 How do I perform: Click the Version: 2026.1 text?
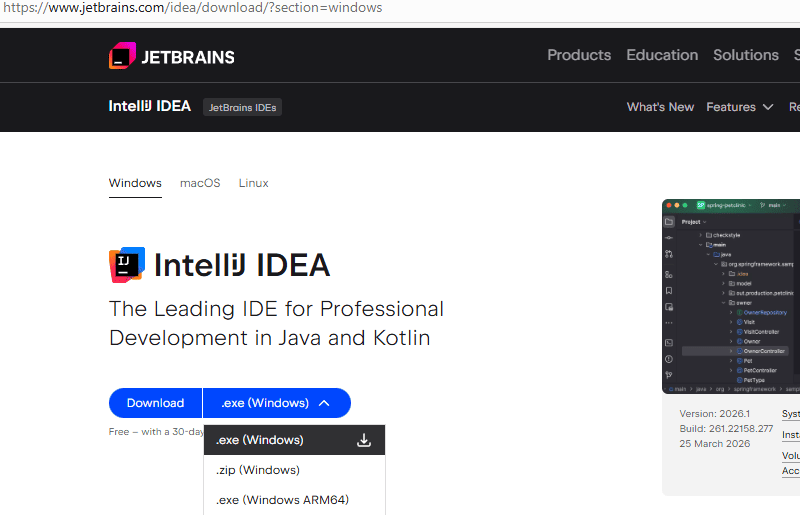[715, 413]
